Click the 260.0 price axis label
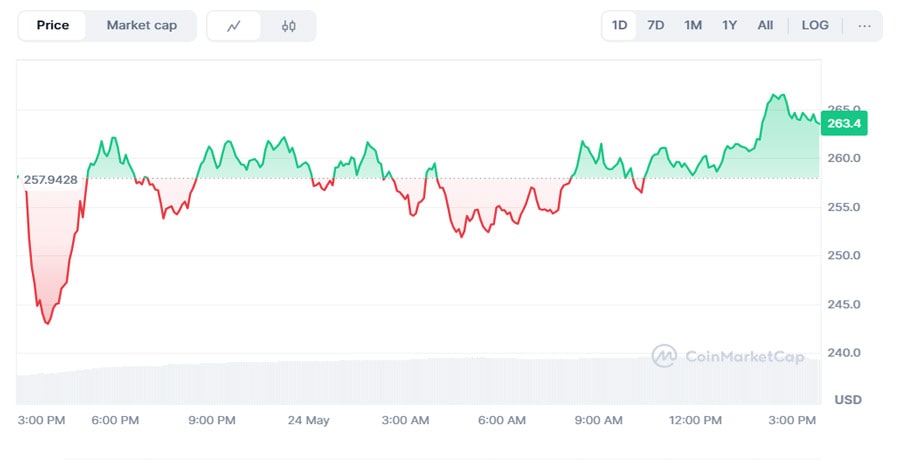The image size is (900, 460). [844, 158]
